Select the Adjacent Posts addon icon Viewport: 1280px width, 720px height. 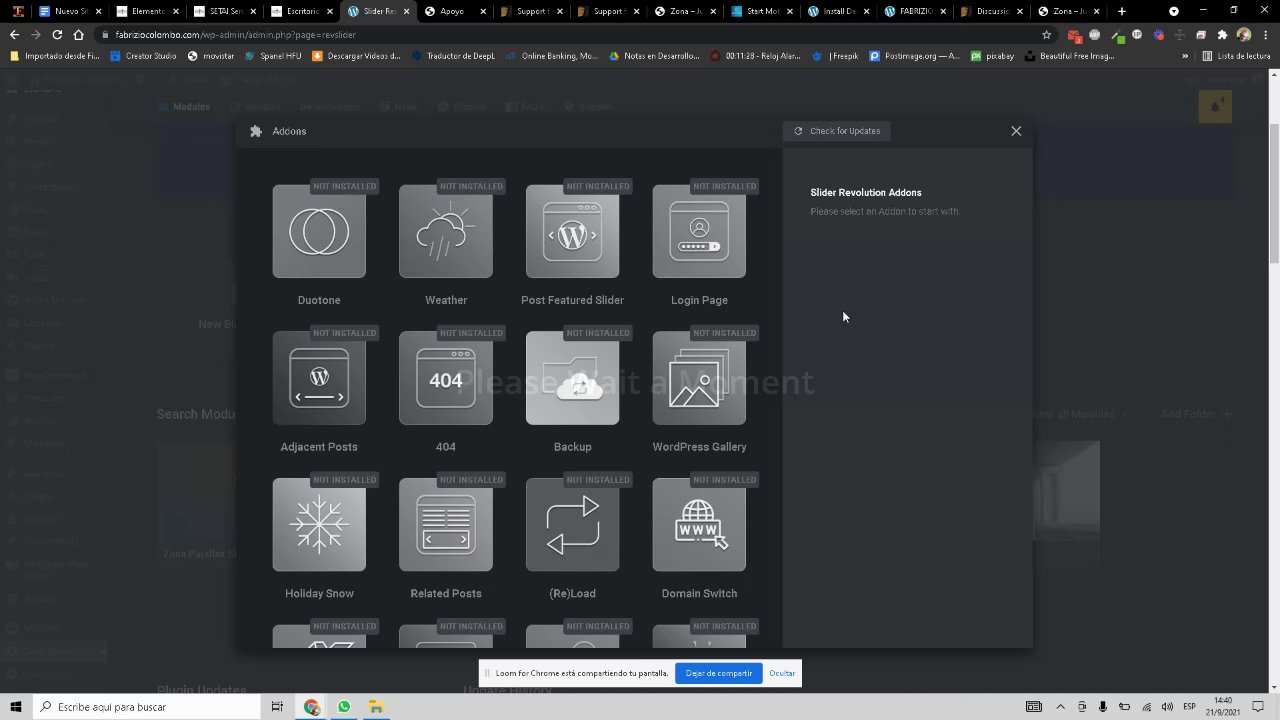[x=319, y=378]
